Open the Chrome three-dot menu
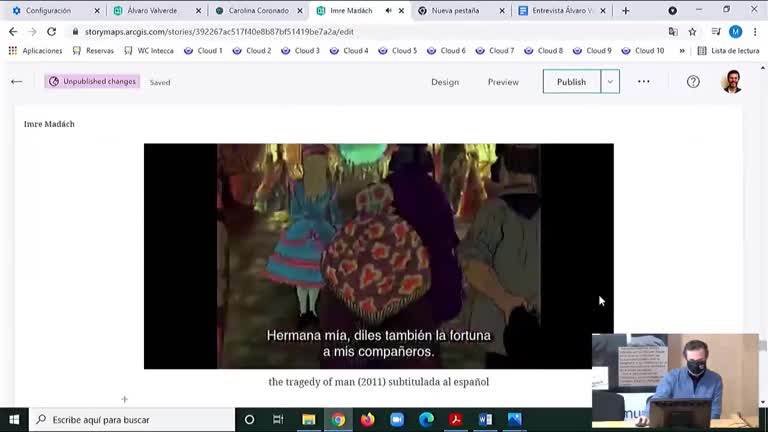 [x=755, y=32]
